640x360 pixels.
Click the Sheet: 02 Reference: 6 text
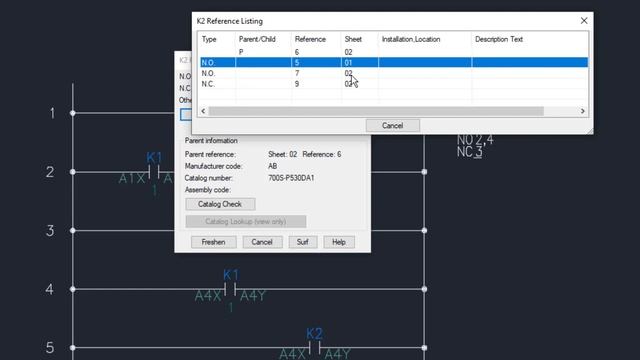[x=304, y=154]
